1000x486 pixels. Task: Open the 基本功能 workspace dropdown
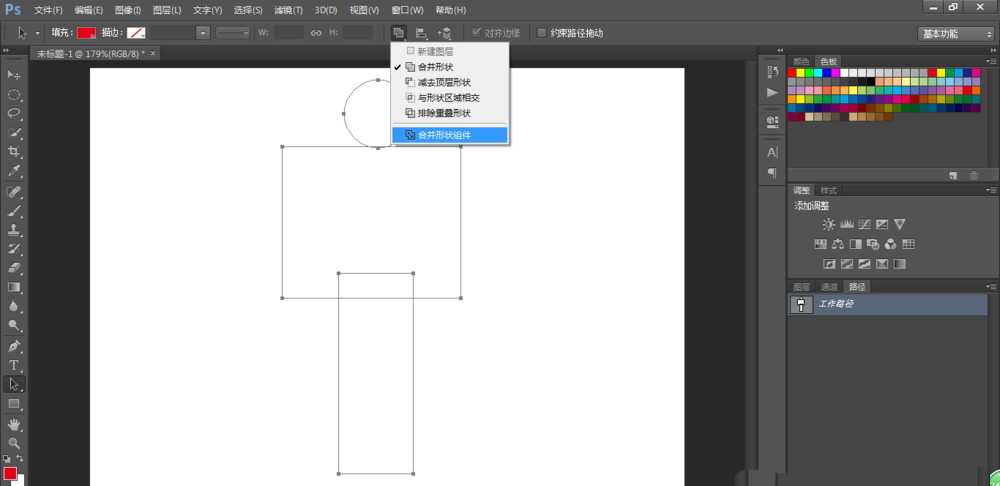point(956,33)
